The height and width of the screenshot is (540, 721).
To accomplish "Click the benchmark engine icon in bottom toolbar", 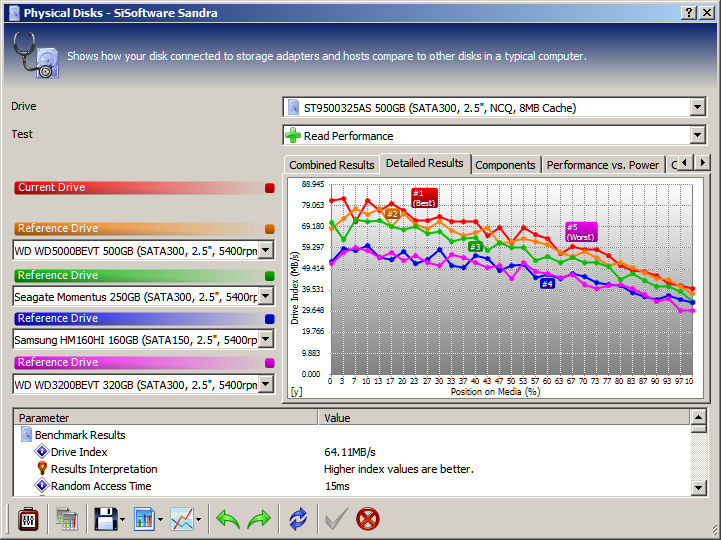I will [x=28, y=520].
